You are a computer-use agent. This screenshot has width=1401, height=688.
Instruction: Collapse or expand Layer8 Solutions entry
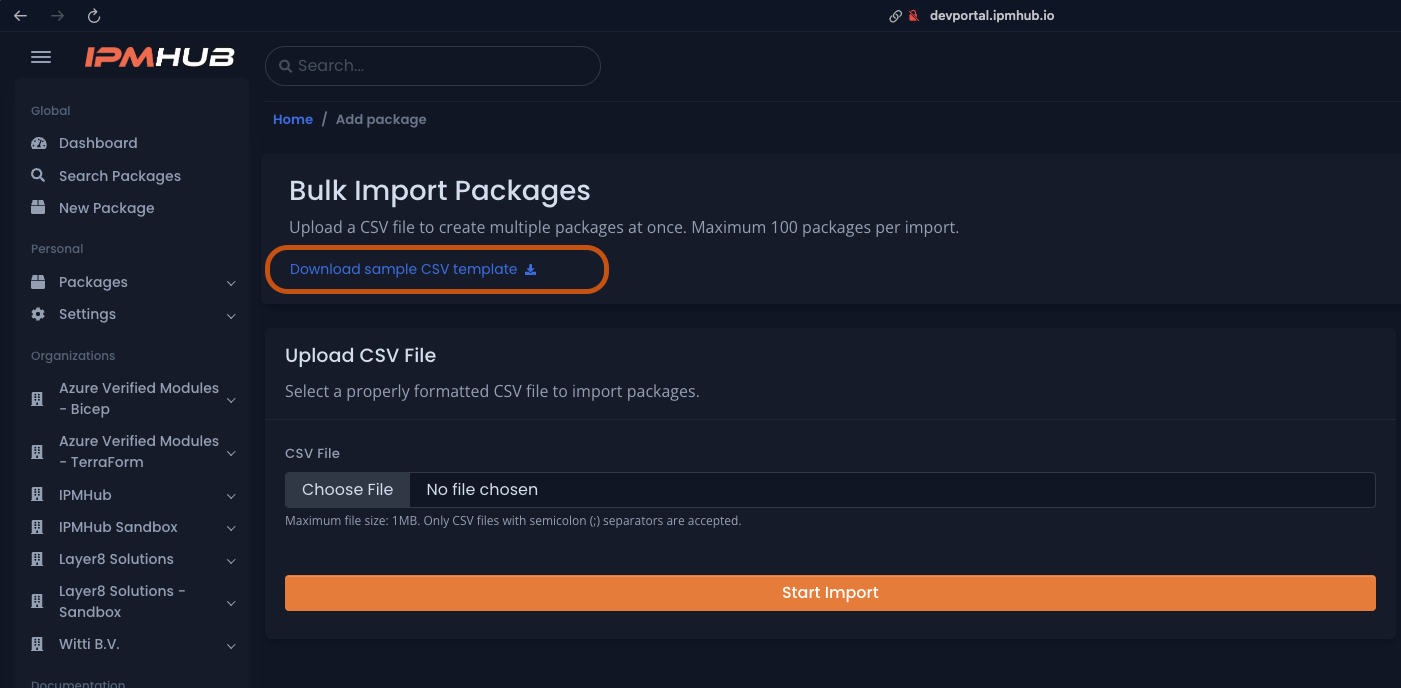pos(231,559)
